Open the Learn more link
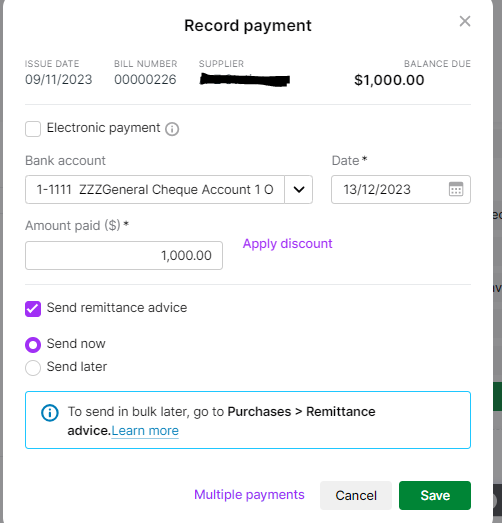Image resolution: width=502 pixels, height=523 pixels. click(145, 431)
